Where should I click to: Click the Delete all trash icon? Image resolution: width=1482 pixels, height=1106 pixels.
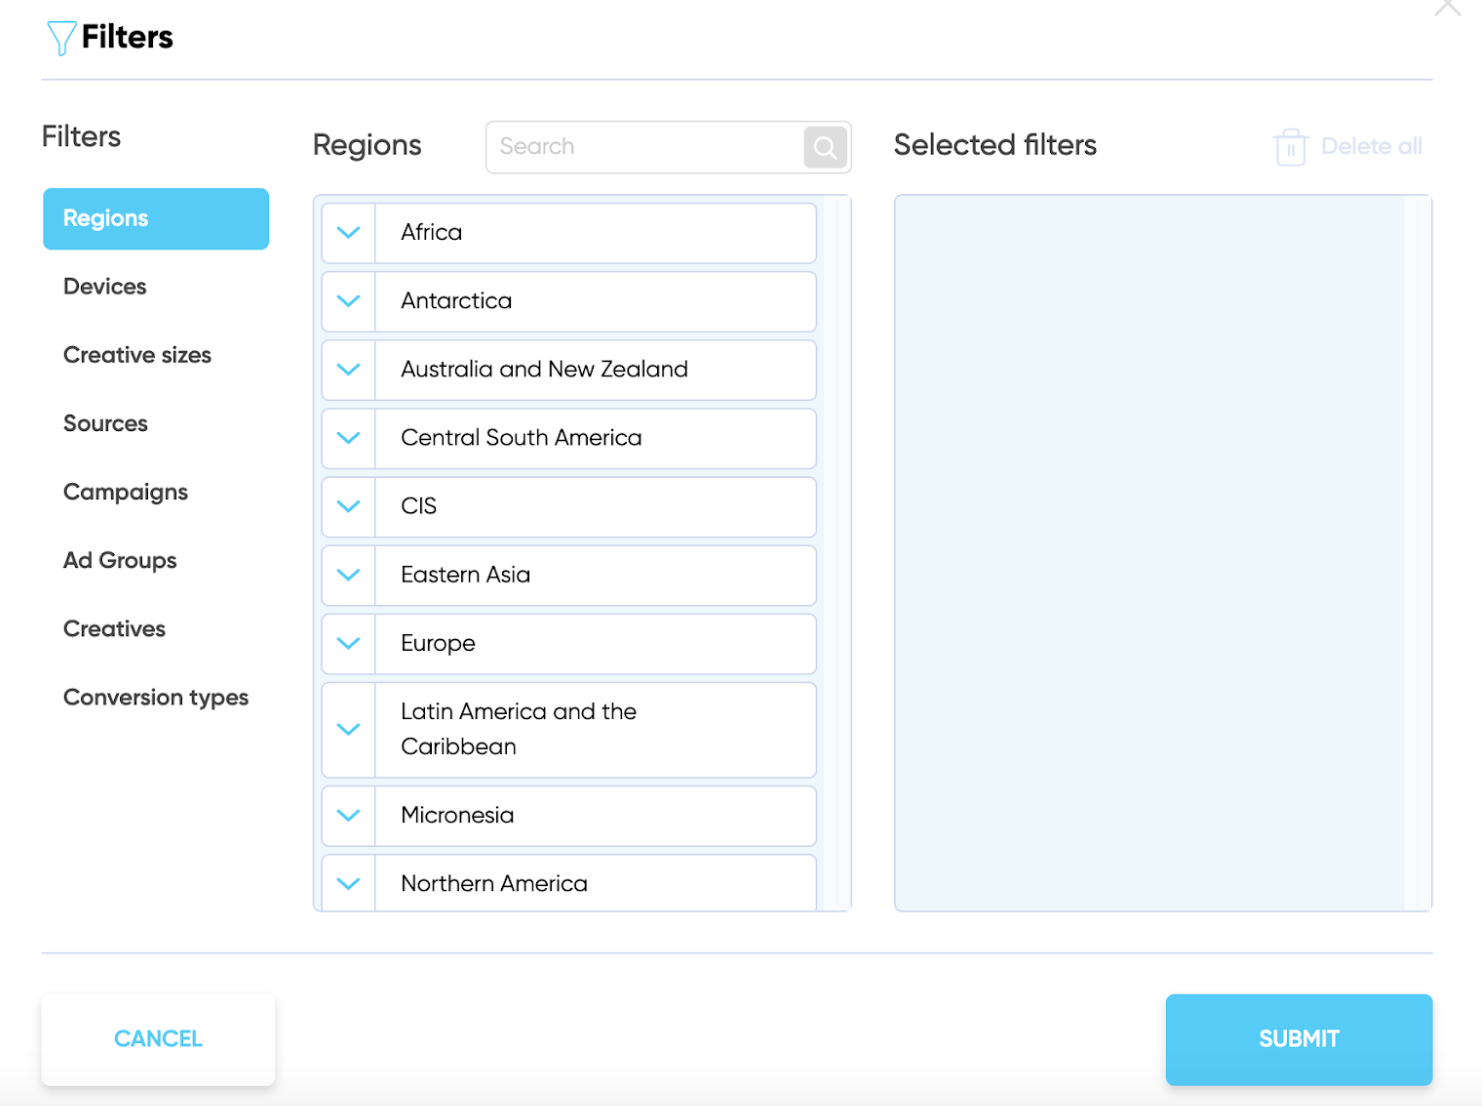pyautogui.click(x=1290, y=147)
